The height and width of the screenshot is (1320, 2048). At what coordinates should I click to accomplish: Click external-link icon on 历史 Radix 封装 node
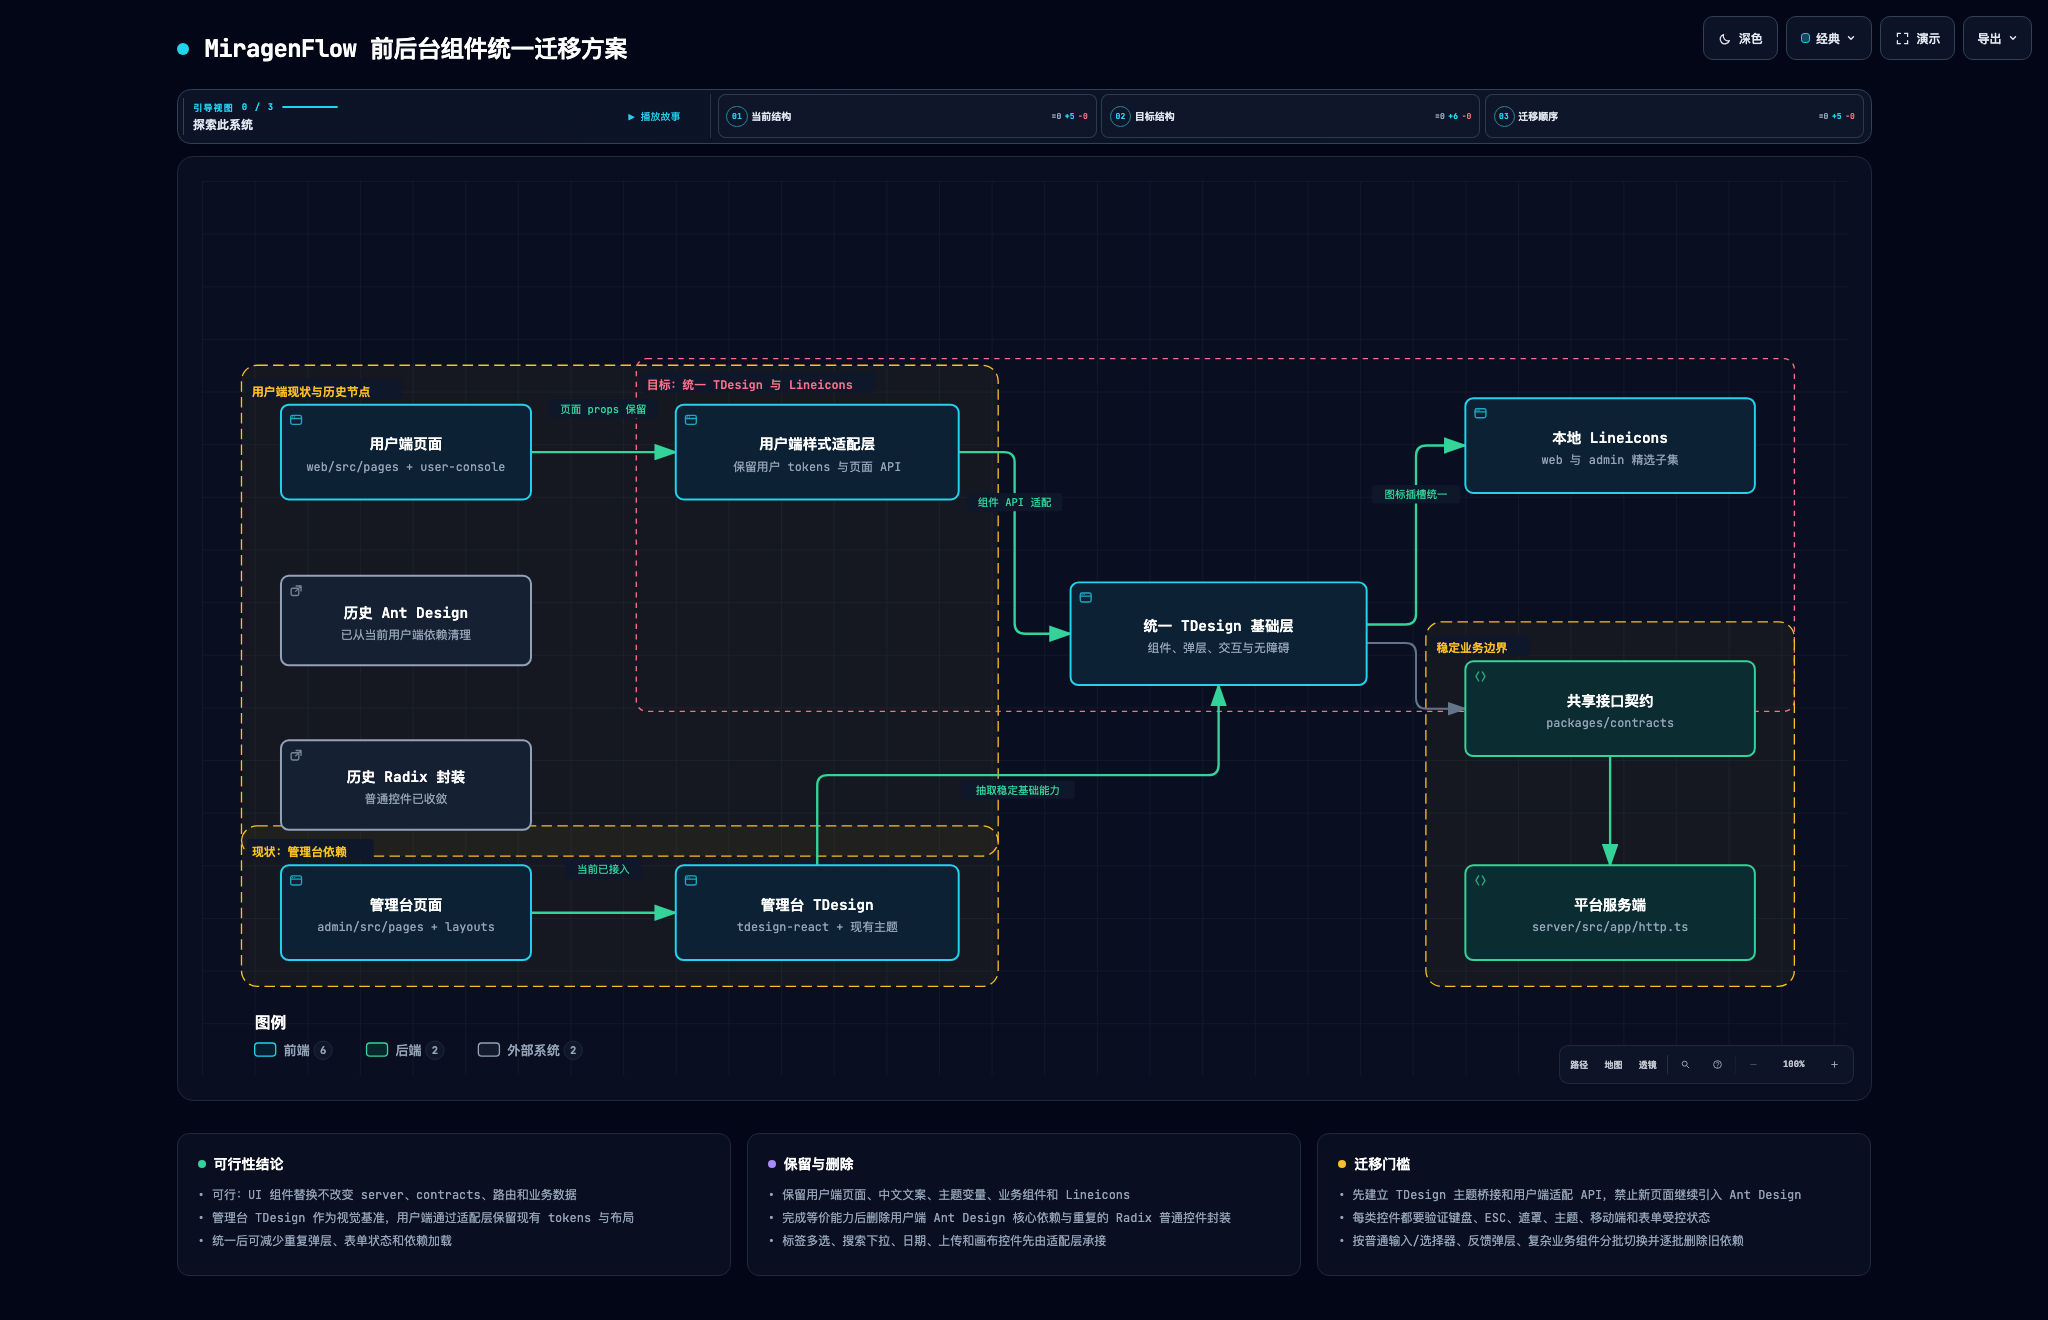[x=296, y=755]
